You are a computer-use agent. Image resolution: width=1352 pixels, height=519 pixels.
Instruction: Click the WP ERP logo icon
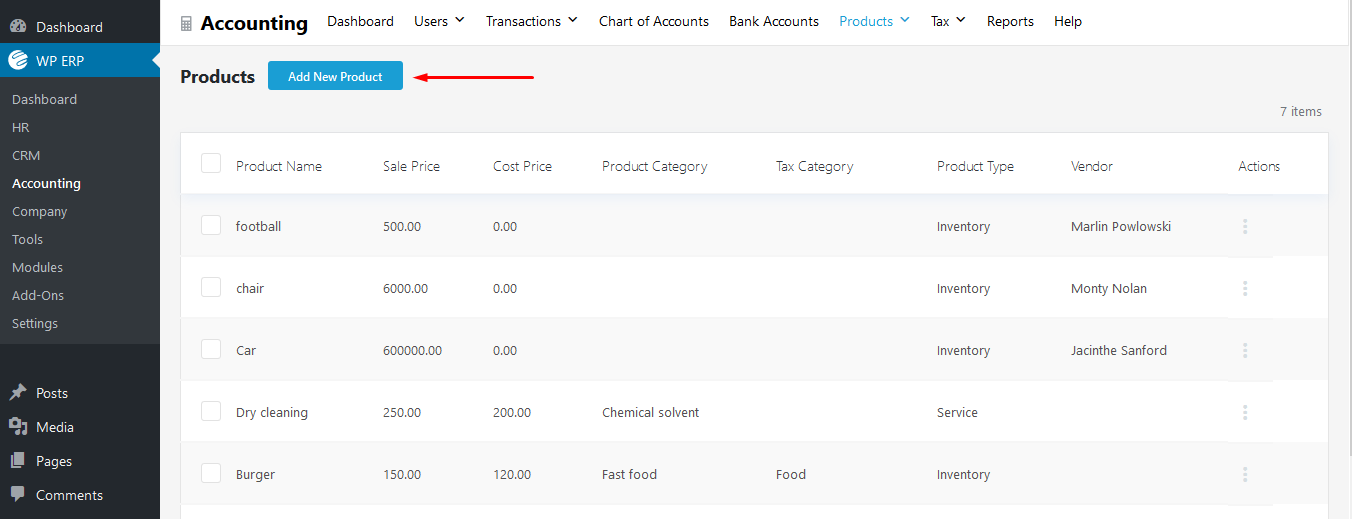[18, 61]
